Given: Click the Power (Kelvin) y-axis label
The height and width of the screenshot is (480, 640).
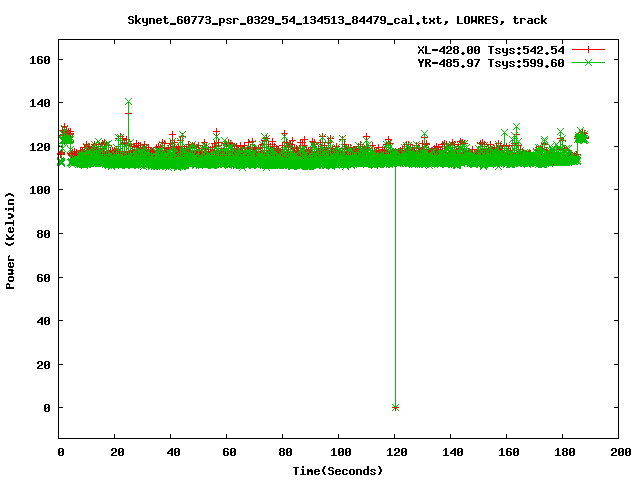Looking at the screenshot, I should [10, 240].
